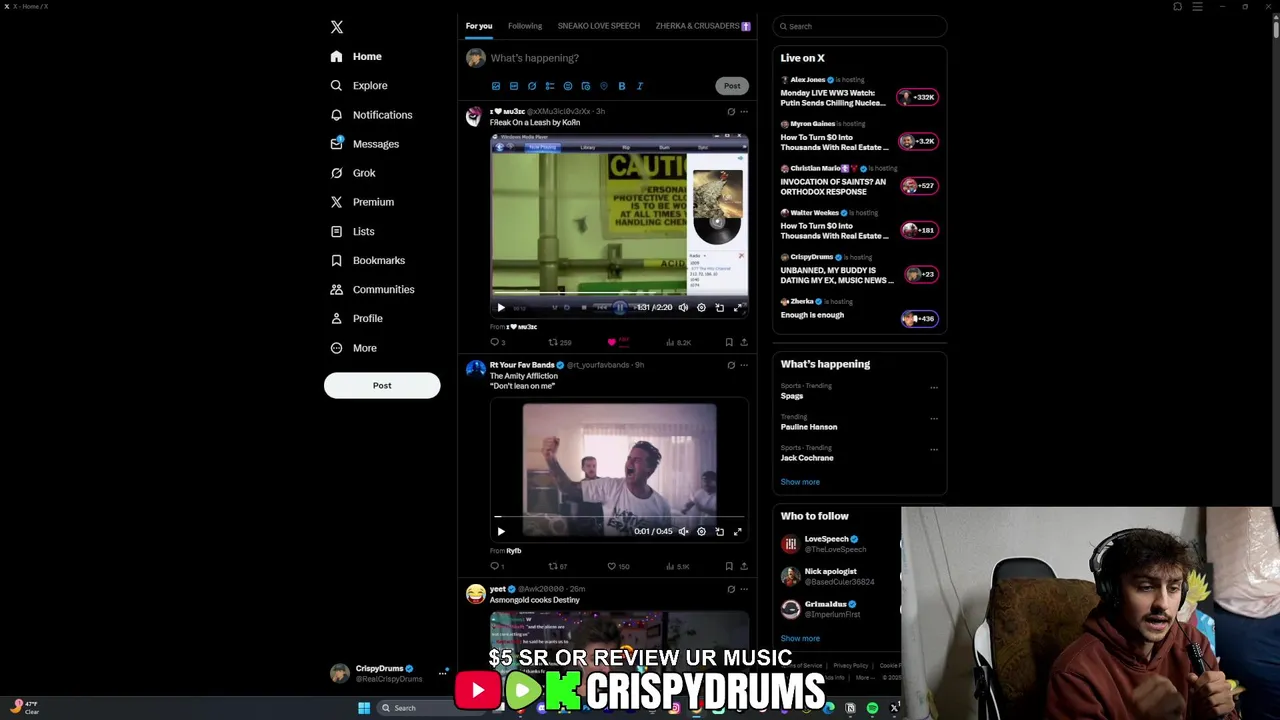Viewport: 1280px width, 720px height.
Task: Click the X logo in the sidebar
Action: pyautogui.click(x=337, y=27)
